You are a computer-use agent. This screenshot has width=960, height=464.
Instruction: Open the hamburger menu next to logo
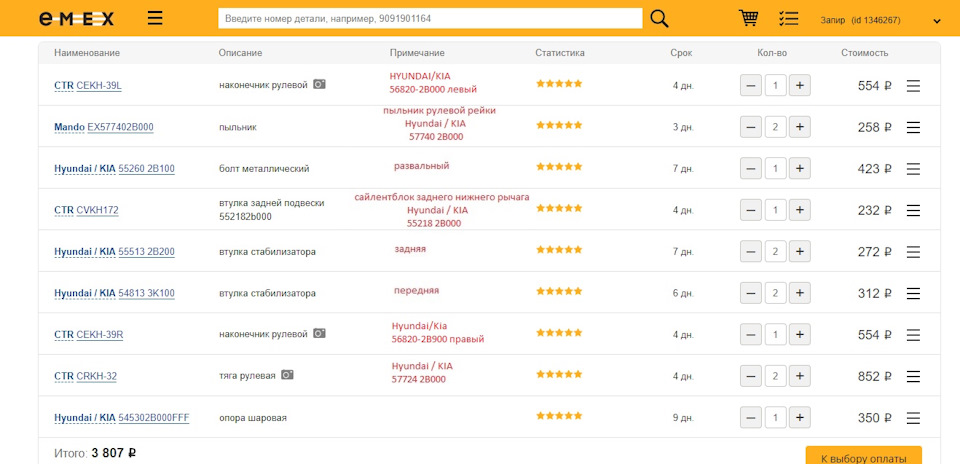[x=155, y=18]
